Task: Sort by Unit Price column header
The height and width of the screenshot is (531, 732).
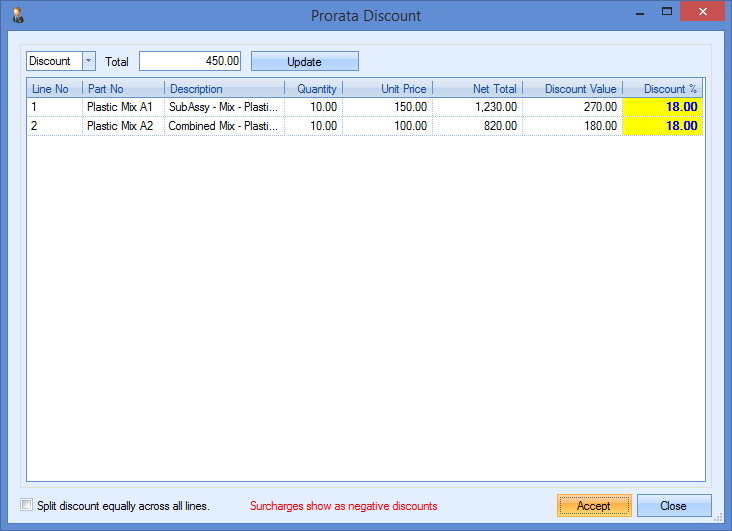Action: [x=387, y=89]
